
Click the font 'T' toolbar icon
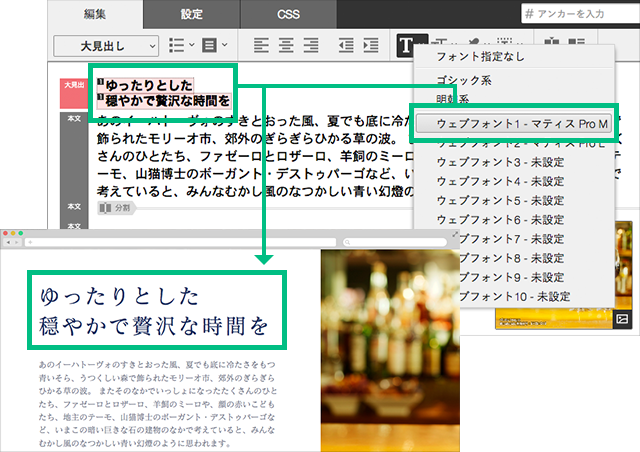[408, 46]
